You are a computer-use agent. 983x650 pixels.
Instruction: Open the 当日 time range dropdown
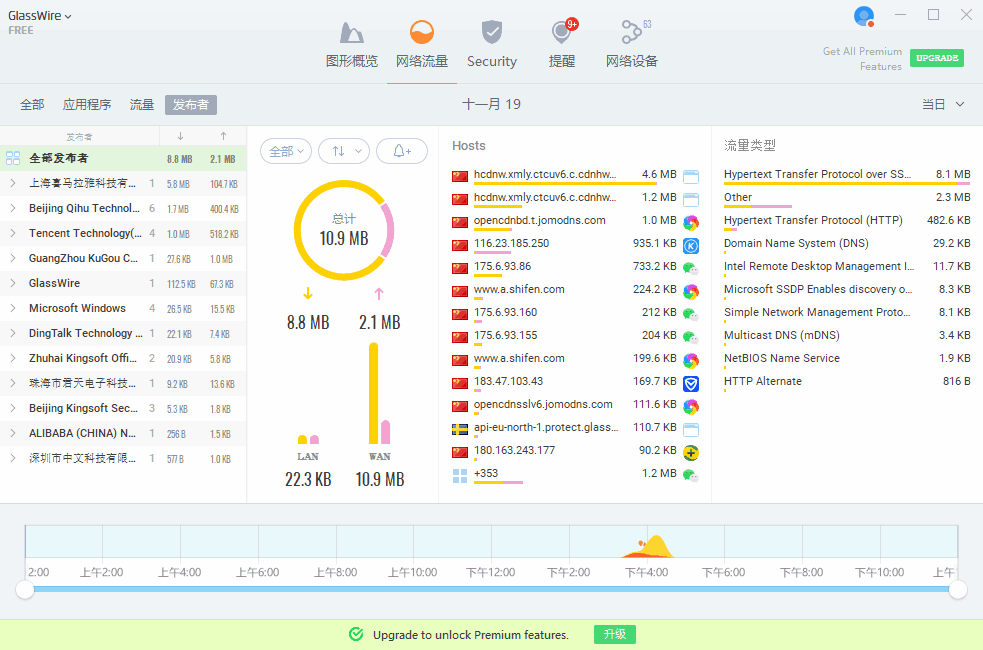click(943, 104)
